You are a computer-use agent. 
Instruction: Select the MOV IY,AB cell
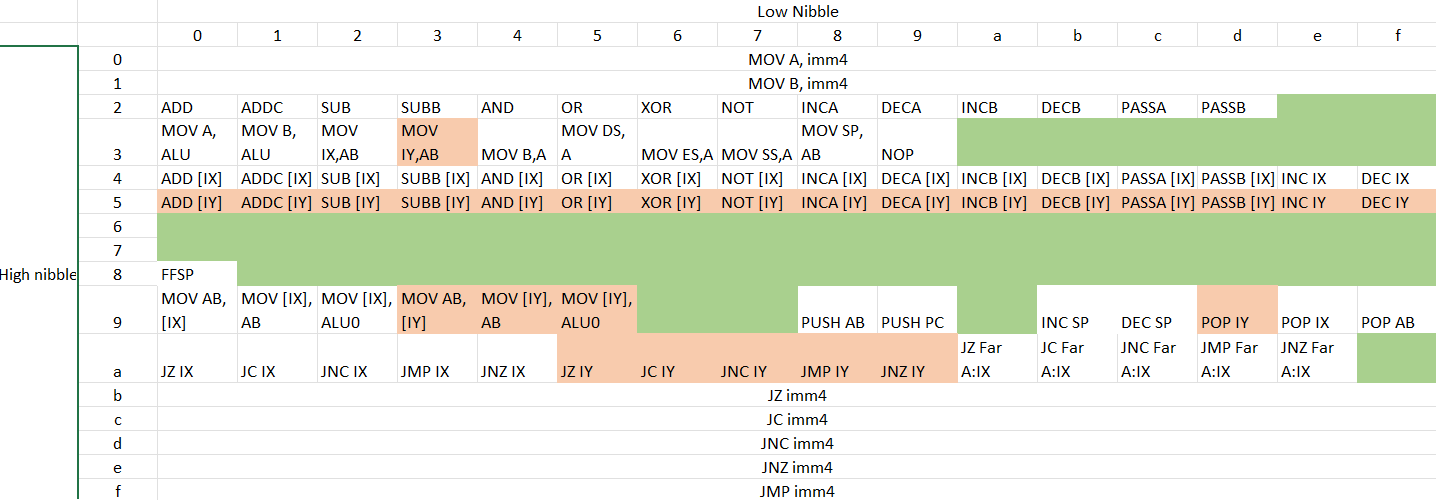(x=437, y=143)
